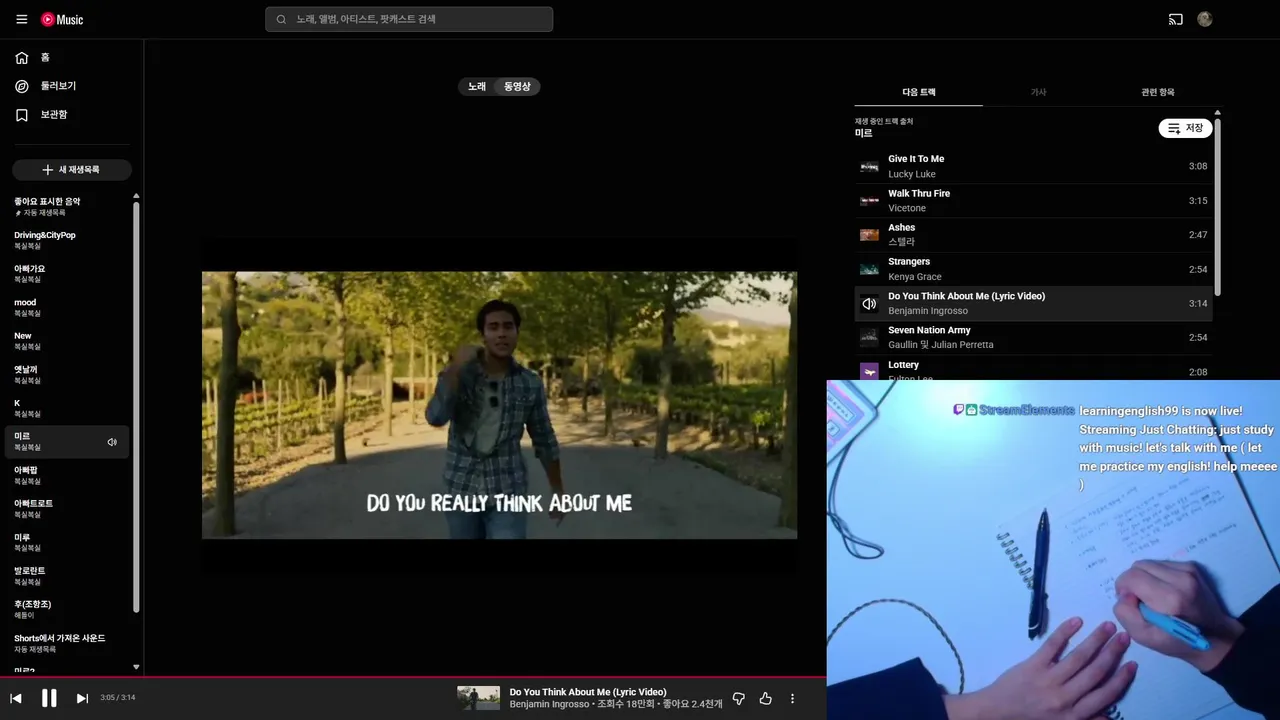The width and height of the screenshot is (1280, 720).
Task: Open the 옛날꺼 playlist
Action: point(67,375)
